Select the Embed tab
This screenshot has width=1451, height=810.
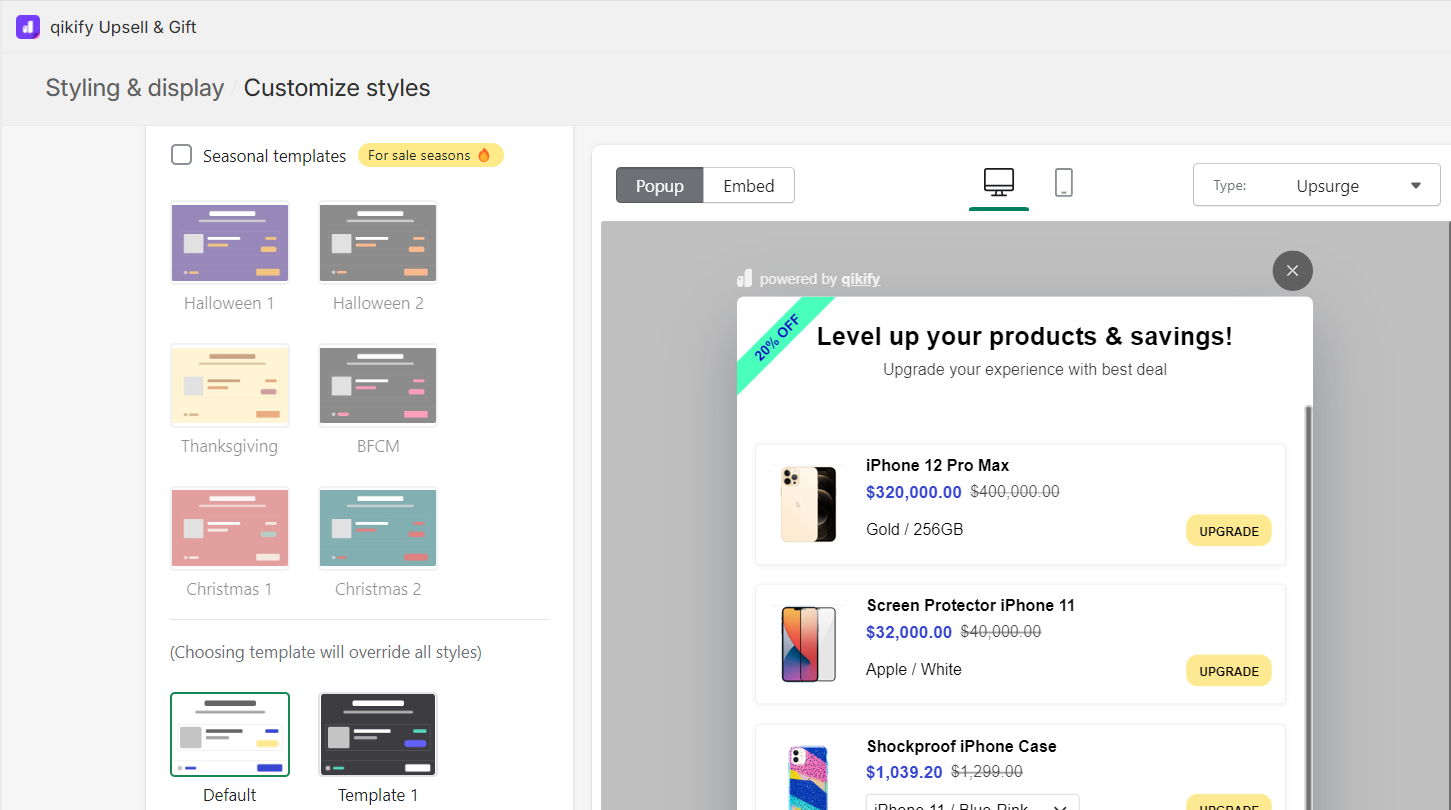(x=749, y=186)
